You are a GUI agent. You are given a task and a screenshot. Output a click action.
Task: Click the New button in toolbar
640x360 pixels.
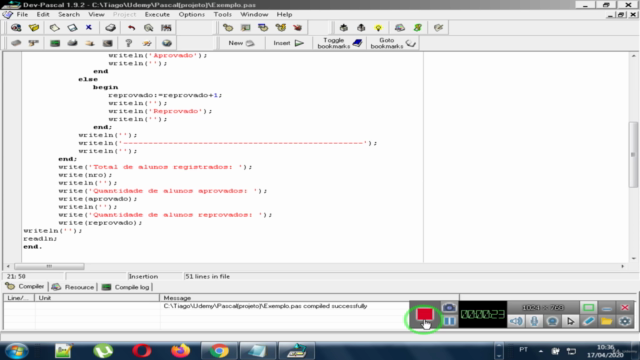(241, 43)
